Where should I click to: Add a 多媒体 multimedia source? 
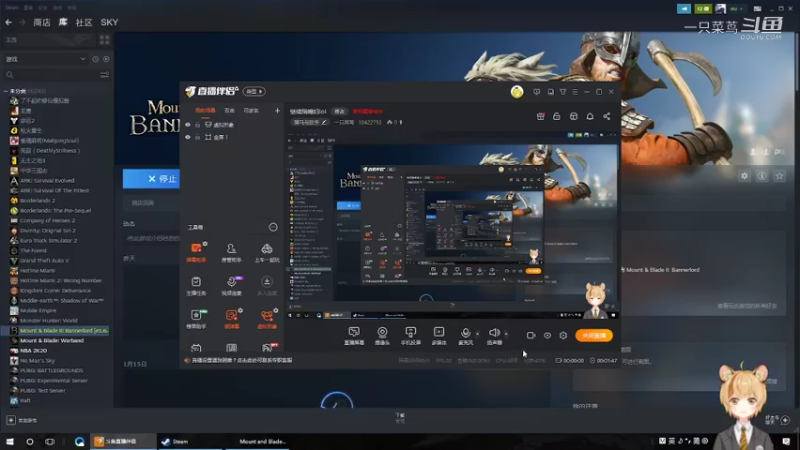pos(439,333)
